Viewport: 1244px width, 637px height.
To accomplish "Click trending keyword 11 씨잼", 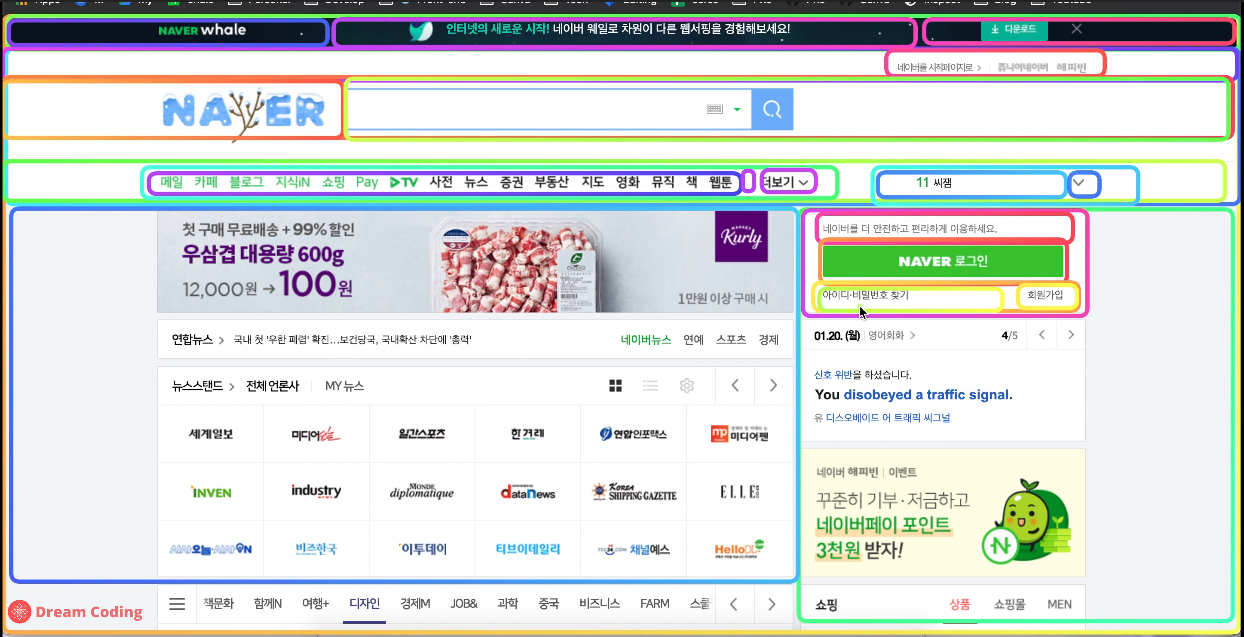I will pyautogui.click(x=934, y=183).
